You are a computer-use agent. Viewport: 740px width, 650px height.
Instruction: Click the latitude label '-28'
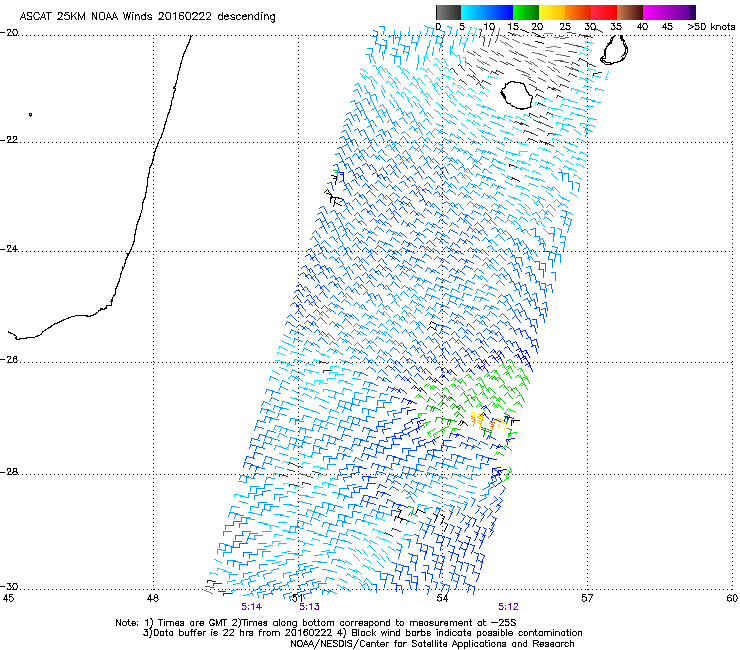click(x=9, y=472)
